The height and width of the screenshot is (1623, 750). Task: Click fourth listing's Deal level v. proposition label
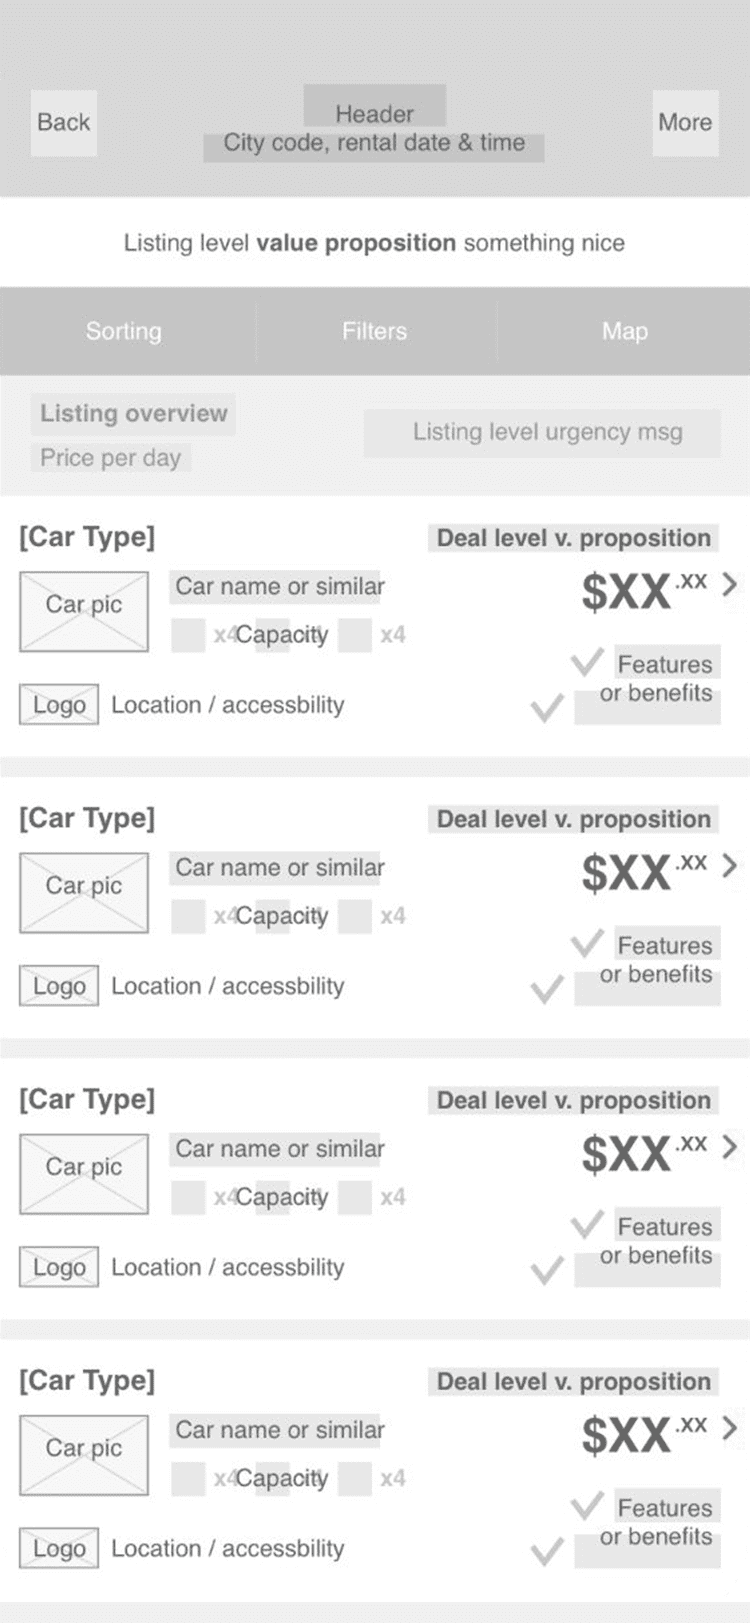tap(574, 1381)
